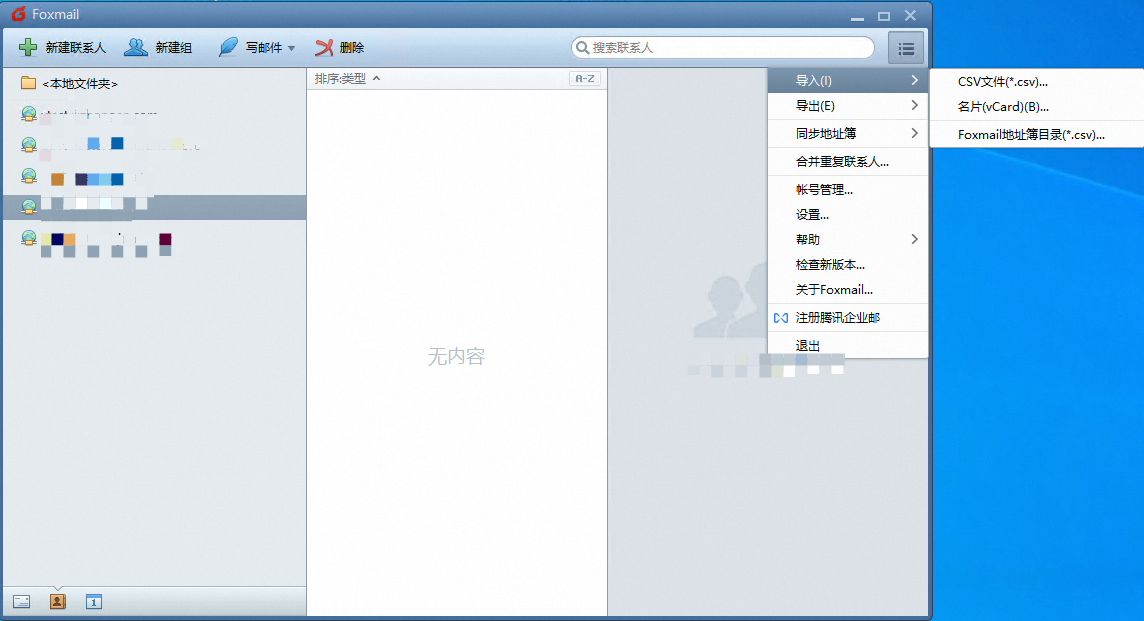Click the 删除 button label

point(352,47)
